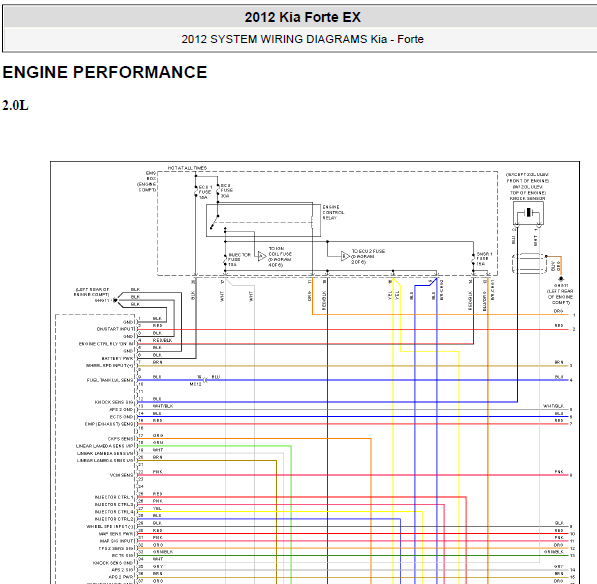
Task: Click the YEL wire label at pin 27
Action: pos(157,508)
